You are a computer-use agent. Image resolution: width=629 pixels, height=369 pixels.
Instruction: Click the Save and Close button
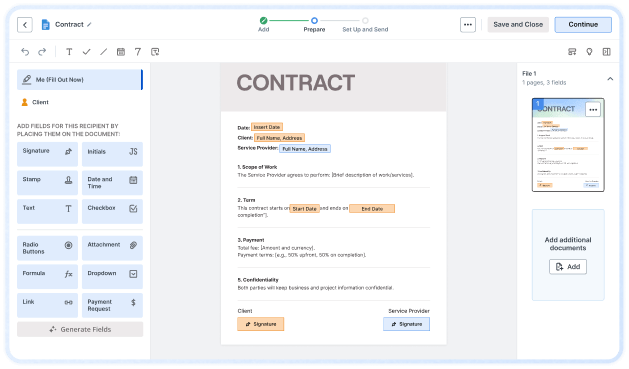518,24
